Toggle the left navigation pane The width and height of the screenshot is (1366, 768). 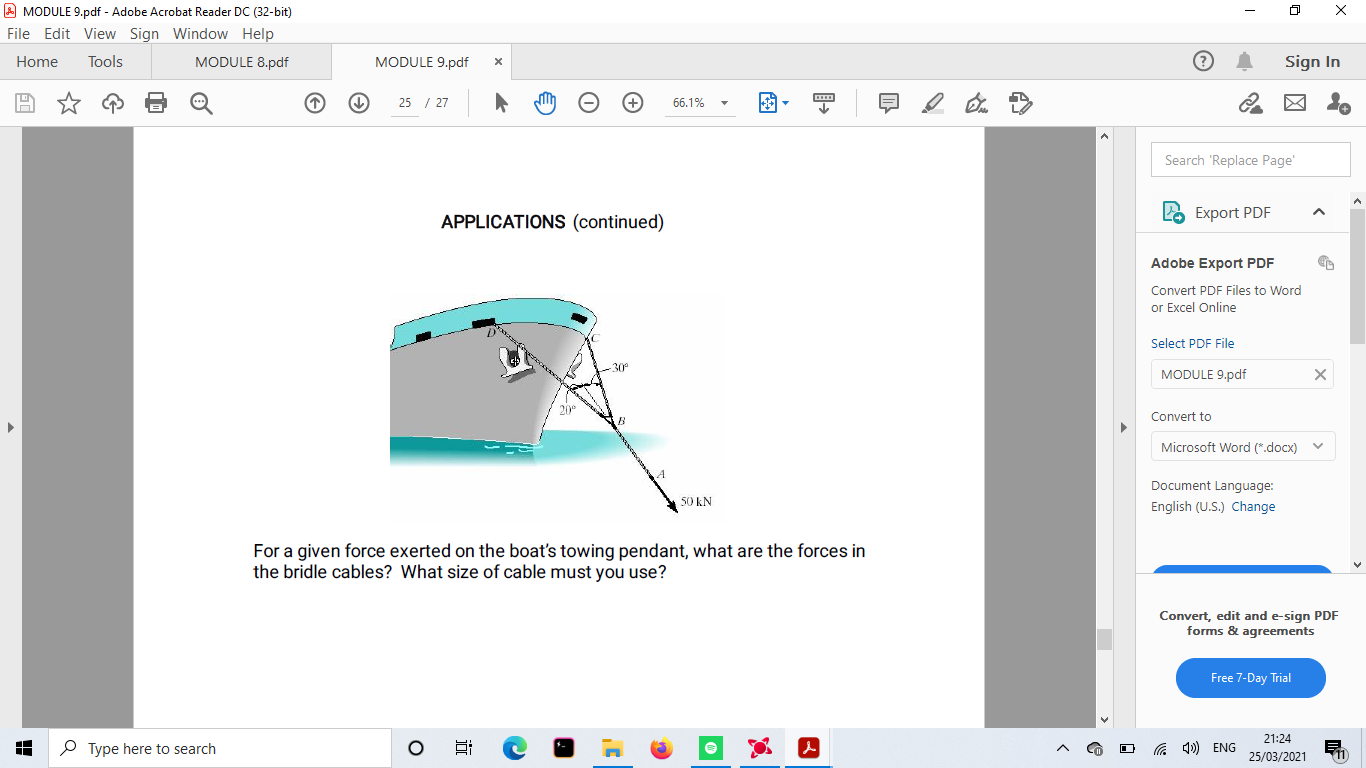(x=10, y=426)
